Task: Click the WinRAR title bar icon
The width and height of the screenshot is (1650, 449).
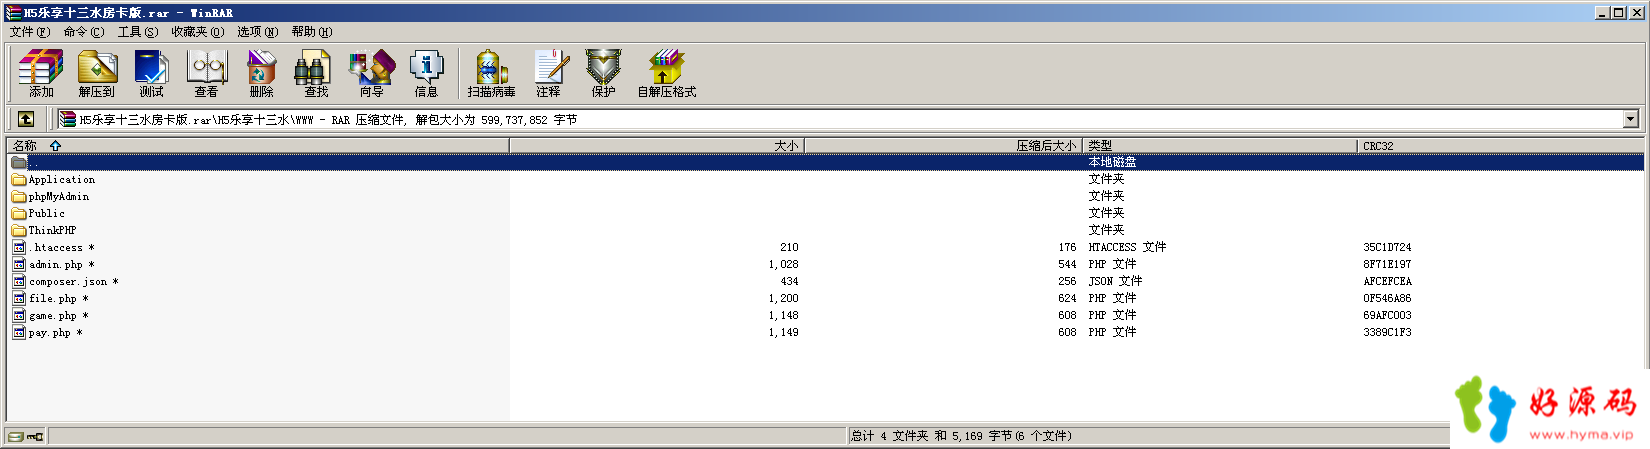Action: 13,13
